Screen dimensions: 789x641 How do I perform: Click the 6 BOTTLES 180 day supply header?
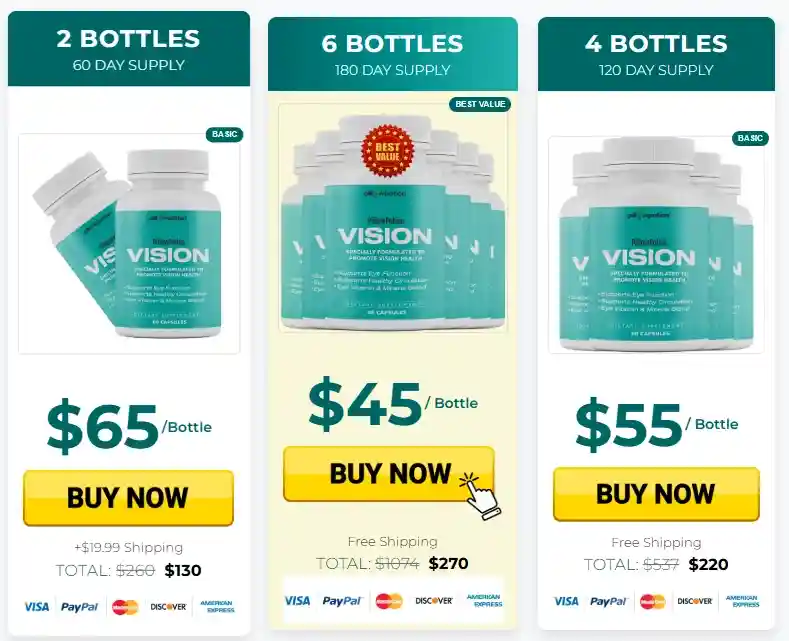coord(392,54)
